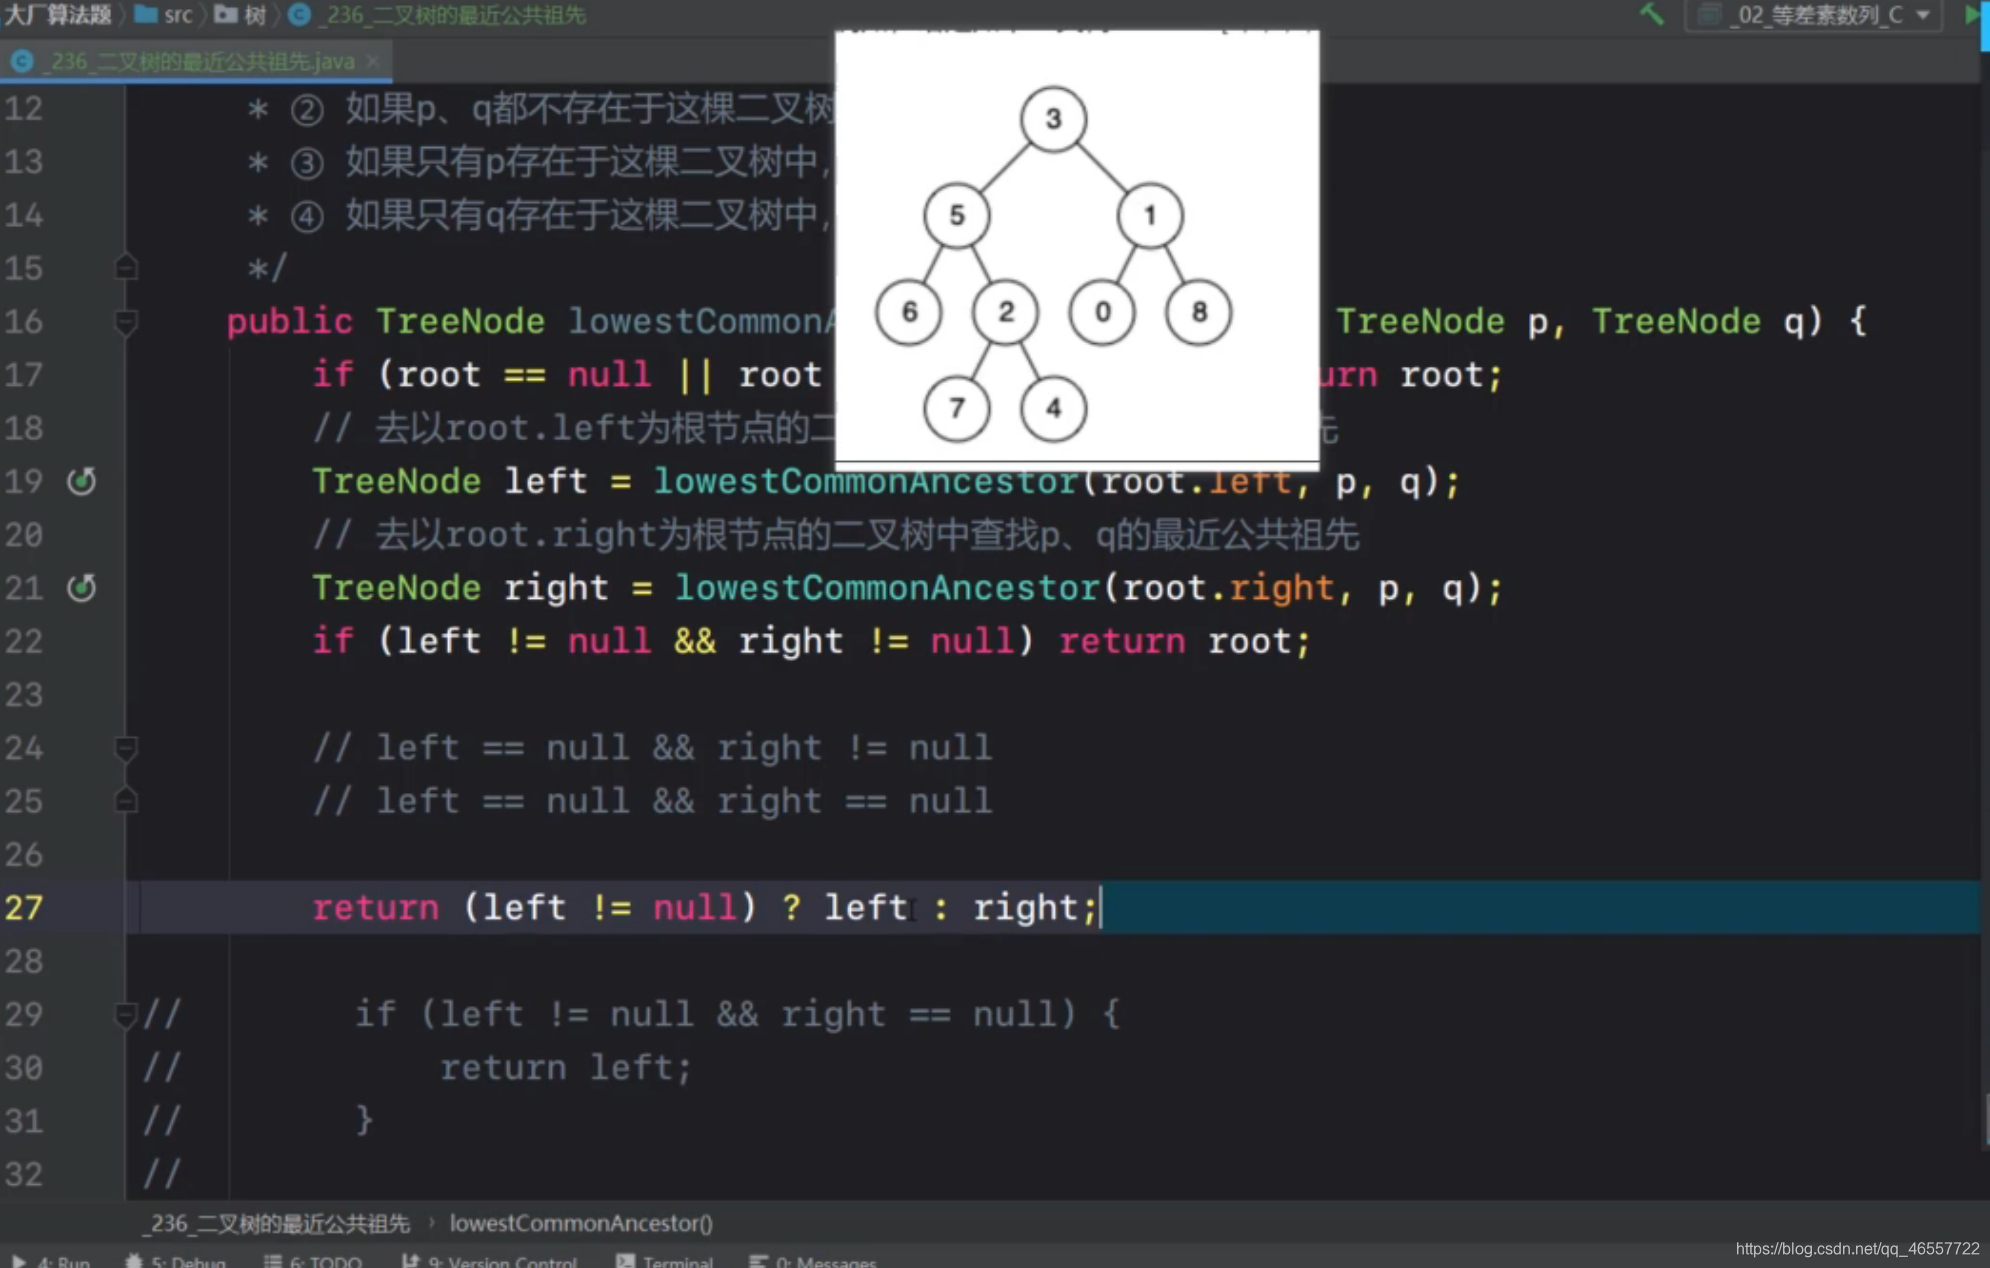The height and width of the screenshot is (1268, 1990).
Task: Collapse the comment fold marker on line 24
Action: (126, 747)
